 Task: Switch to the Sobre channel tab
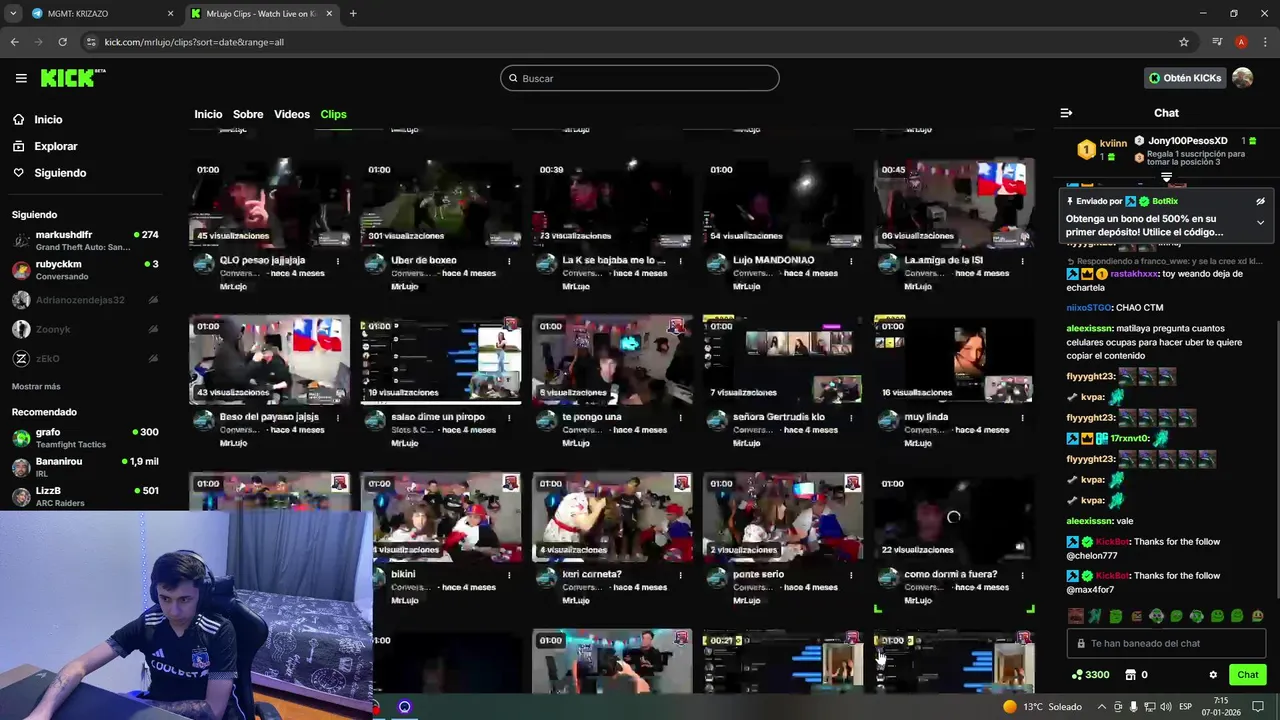[248, 114]
